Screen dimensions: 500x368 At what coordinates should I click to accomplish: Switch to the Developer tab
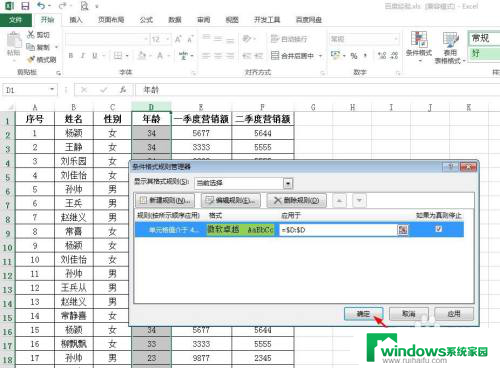pos(267,20)
